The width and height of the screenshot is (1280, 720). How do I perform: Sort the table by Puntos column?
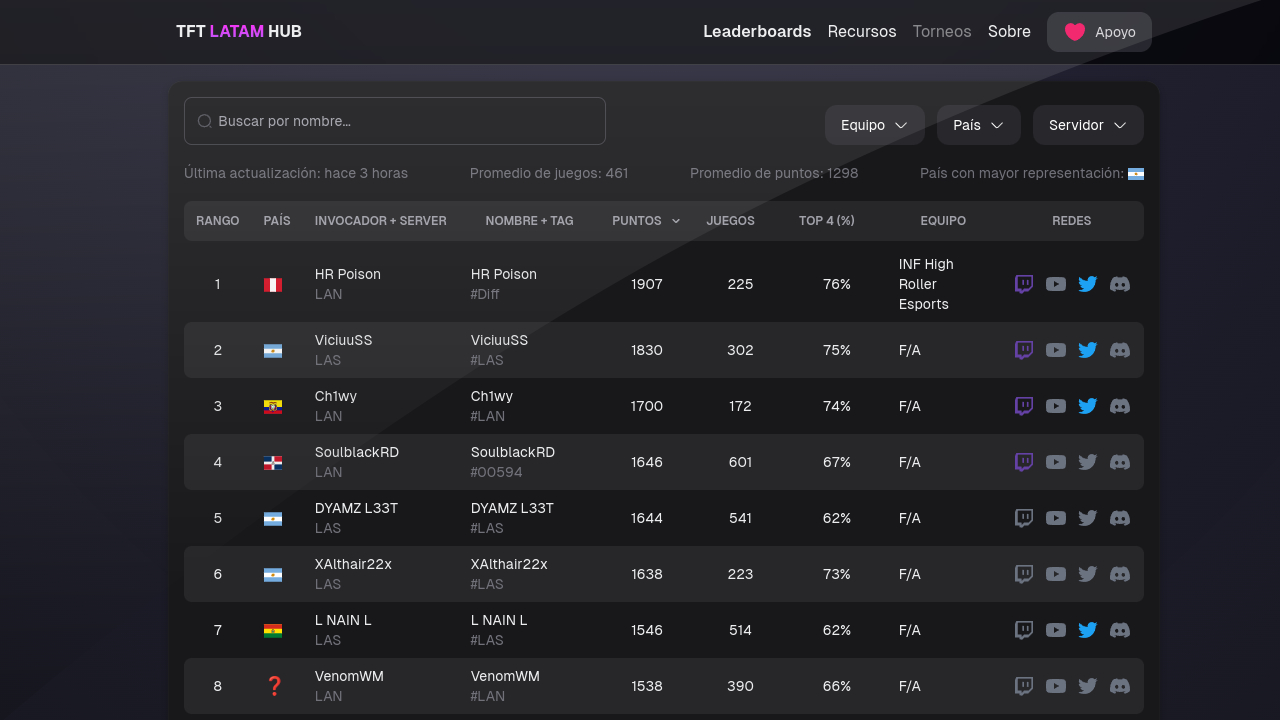(645, 221)
